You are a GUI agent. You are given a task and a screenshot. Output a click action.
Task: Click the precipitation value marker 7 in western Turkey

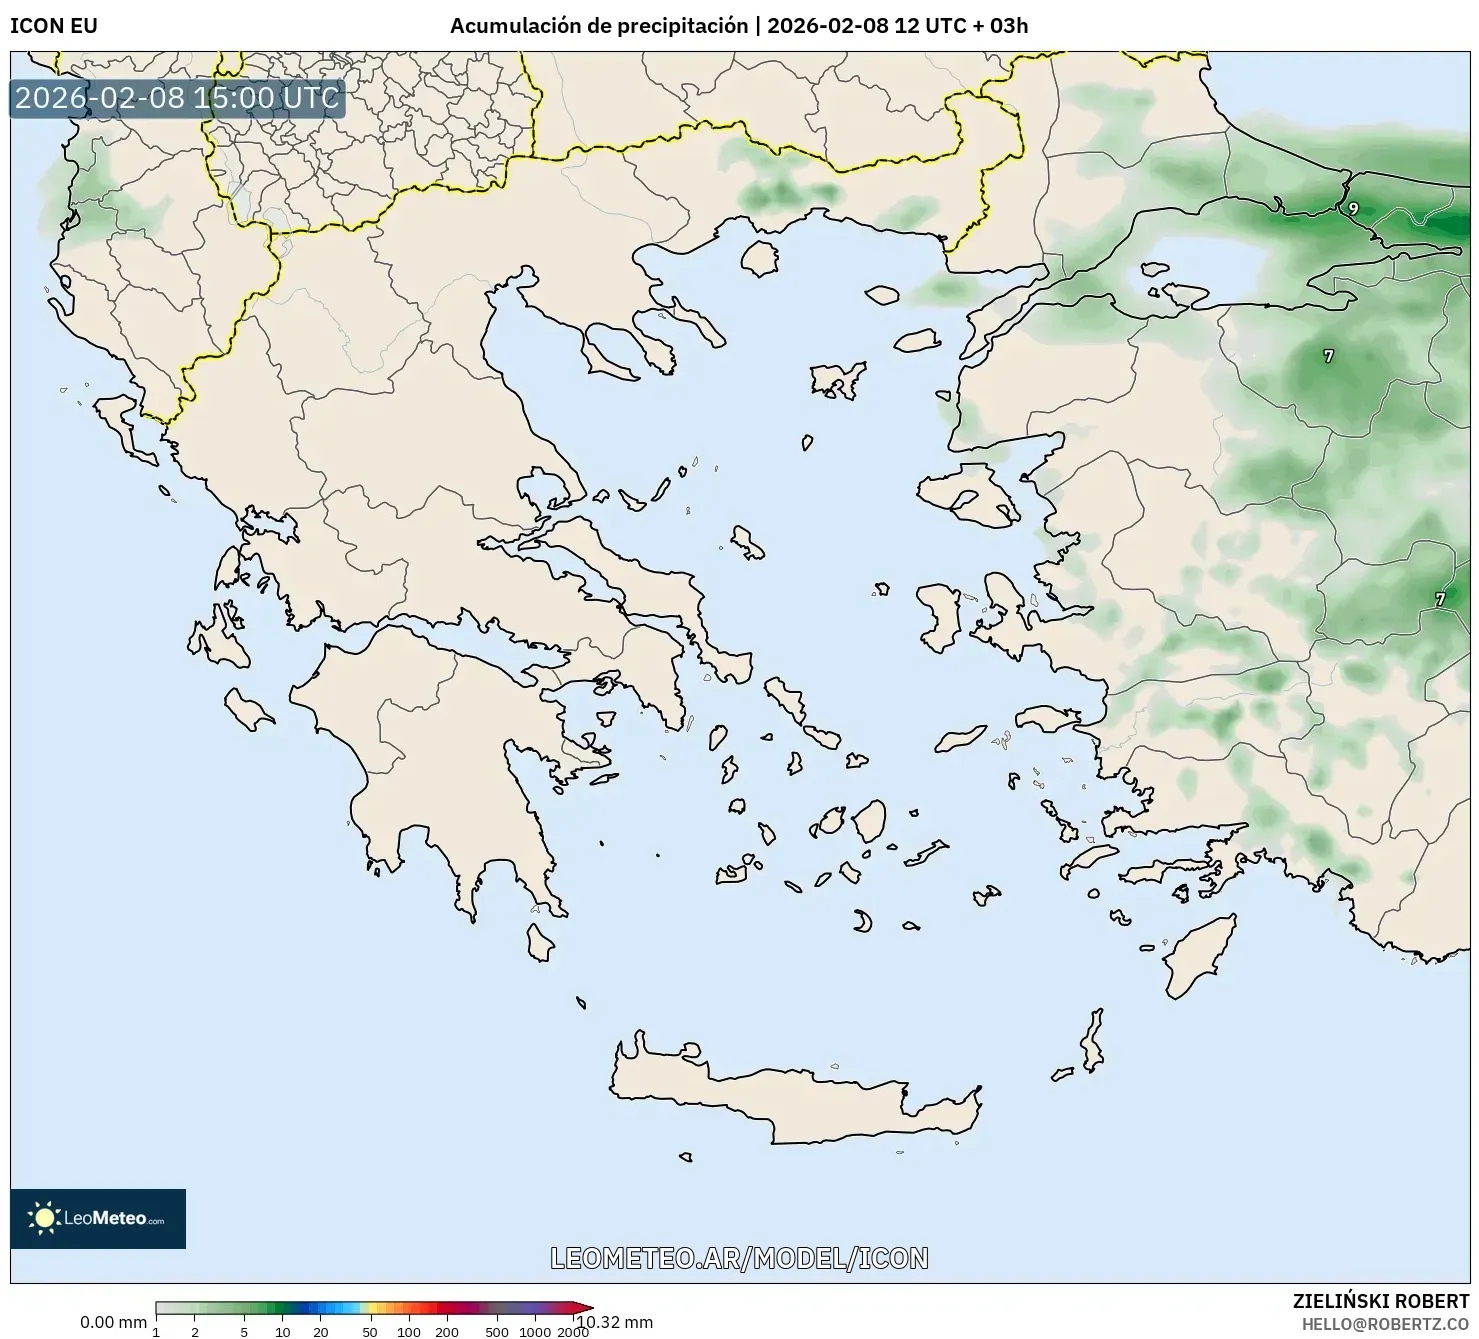1327,354
